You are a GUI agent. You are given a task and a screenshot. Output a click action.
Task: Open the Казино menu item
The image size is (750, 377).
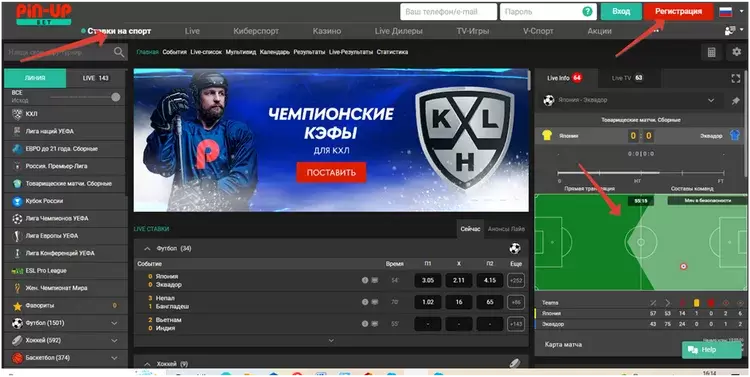pos(327,31)
